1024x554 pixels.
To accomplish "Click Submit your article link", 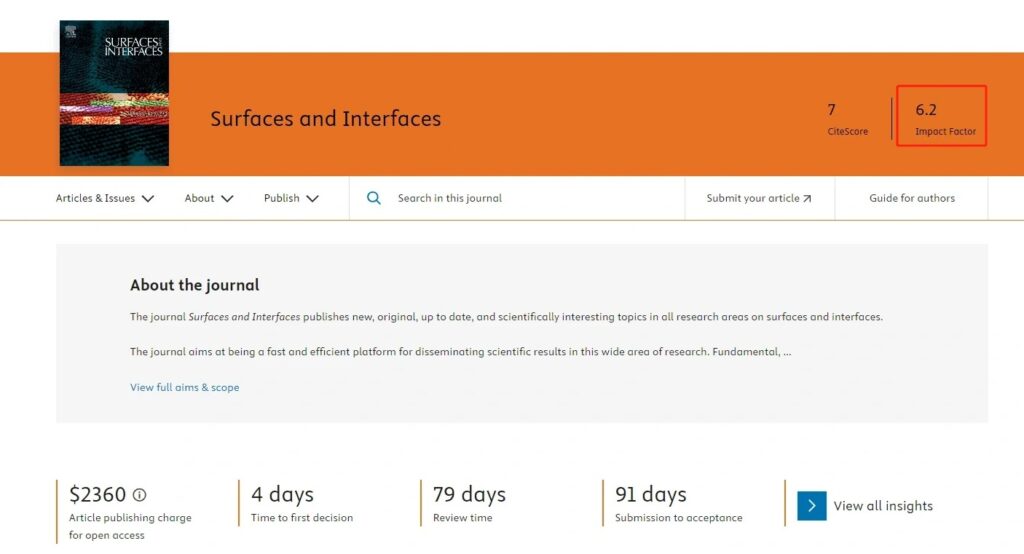I will 759,198.
